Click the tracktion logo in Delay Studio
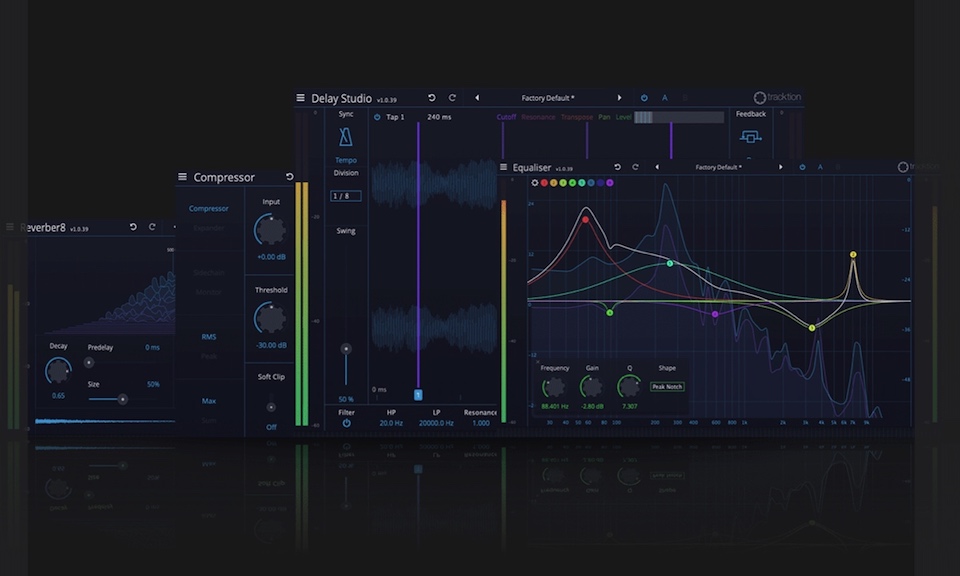The image size is (960, 576). click(x=777, y=97)
